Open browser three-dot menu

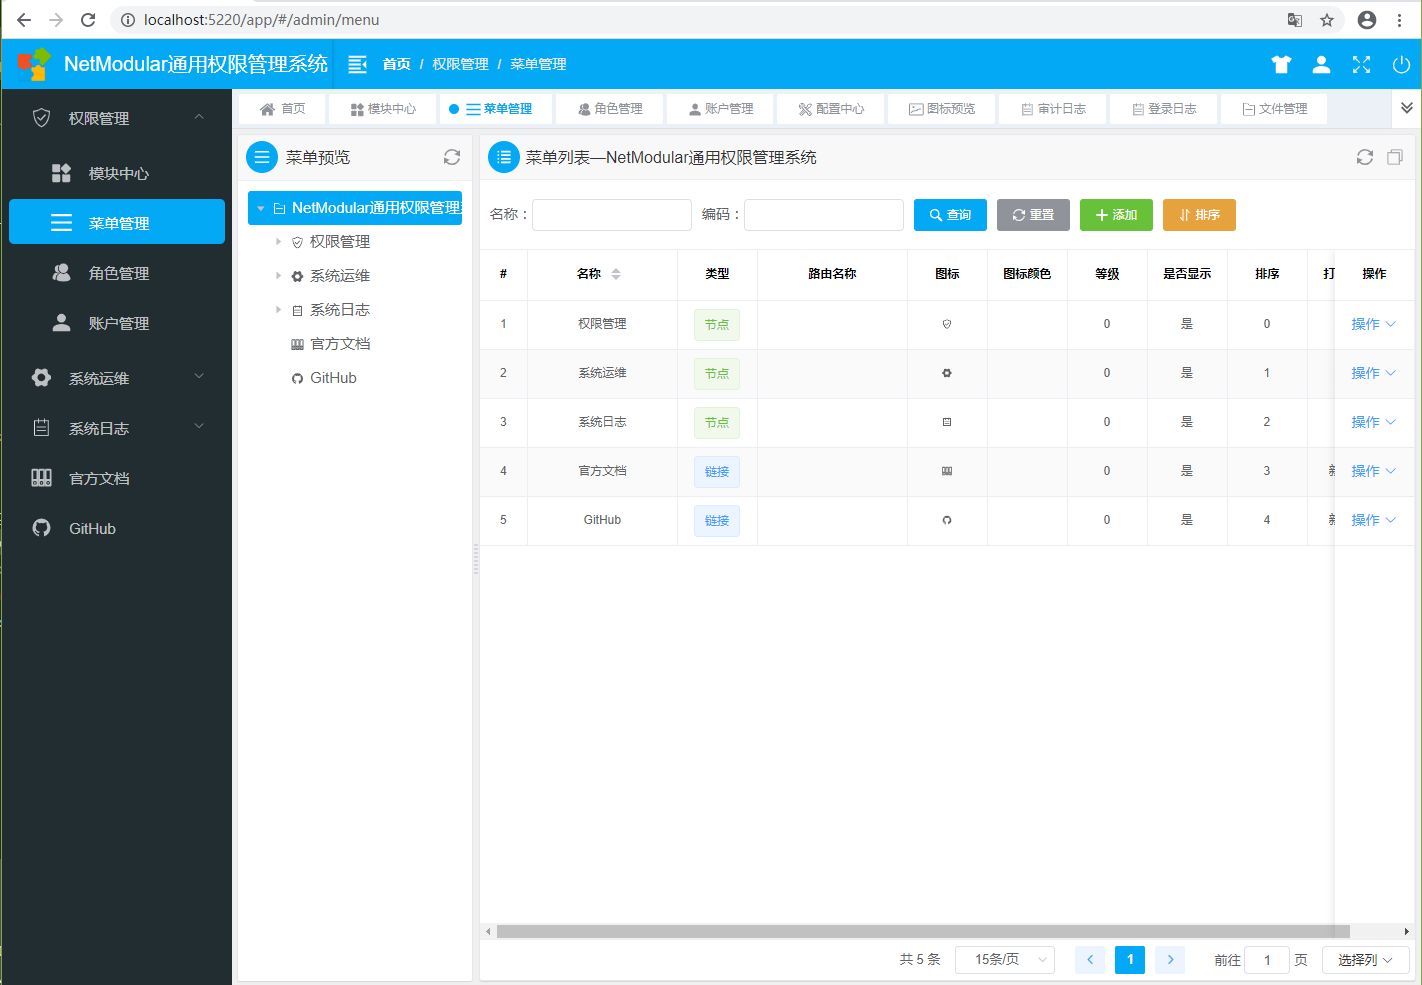[x=1400, y=20]
